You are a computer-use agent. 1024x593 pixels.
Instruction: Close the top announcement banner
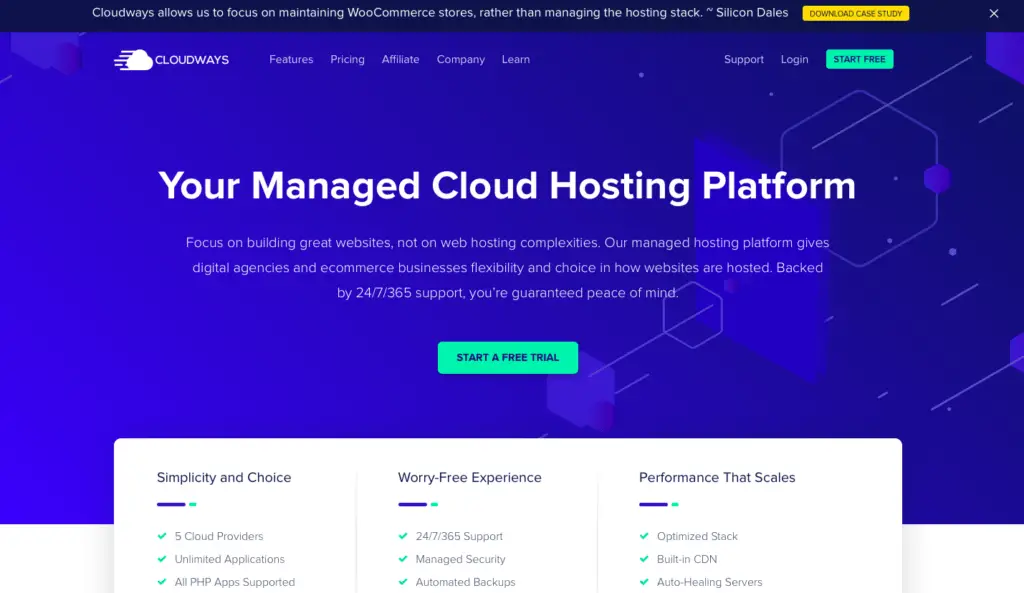click(993, 13)
